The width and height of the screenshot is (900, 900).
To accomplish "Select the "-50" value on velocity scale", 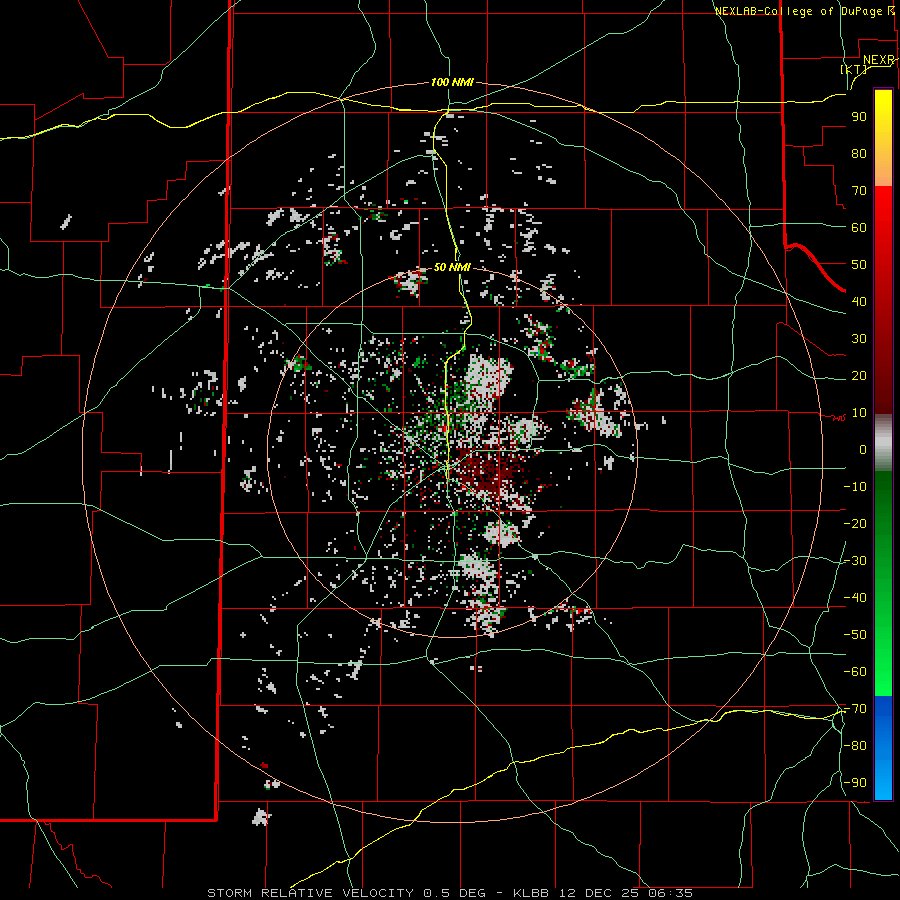I will [x=855, y=635].
